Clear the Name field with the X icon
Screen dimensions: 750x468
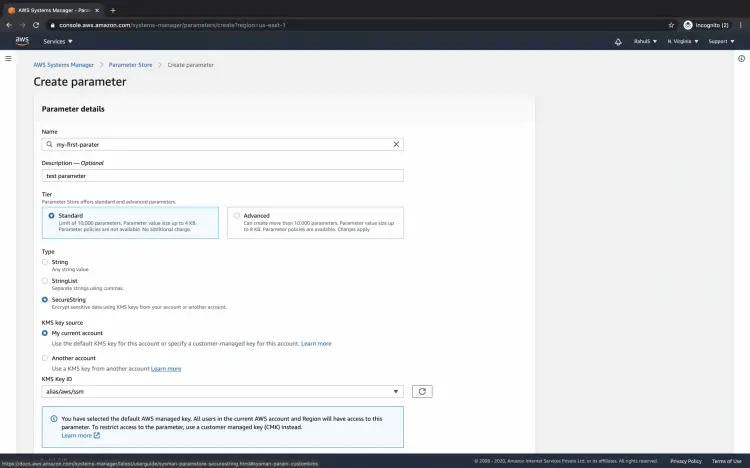pos(396,145)
